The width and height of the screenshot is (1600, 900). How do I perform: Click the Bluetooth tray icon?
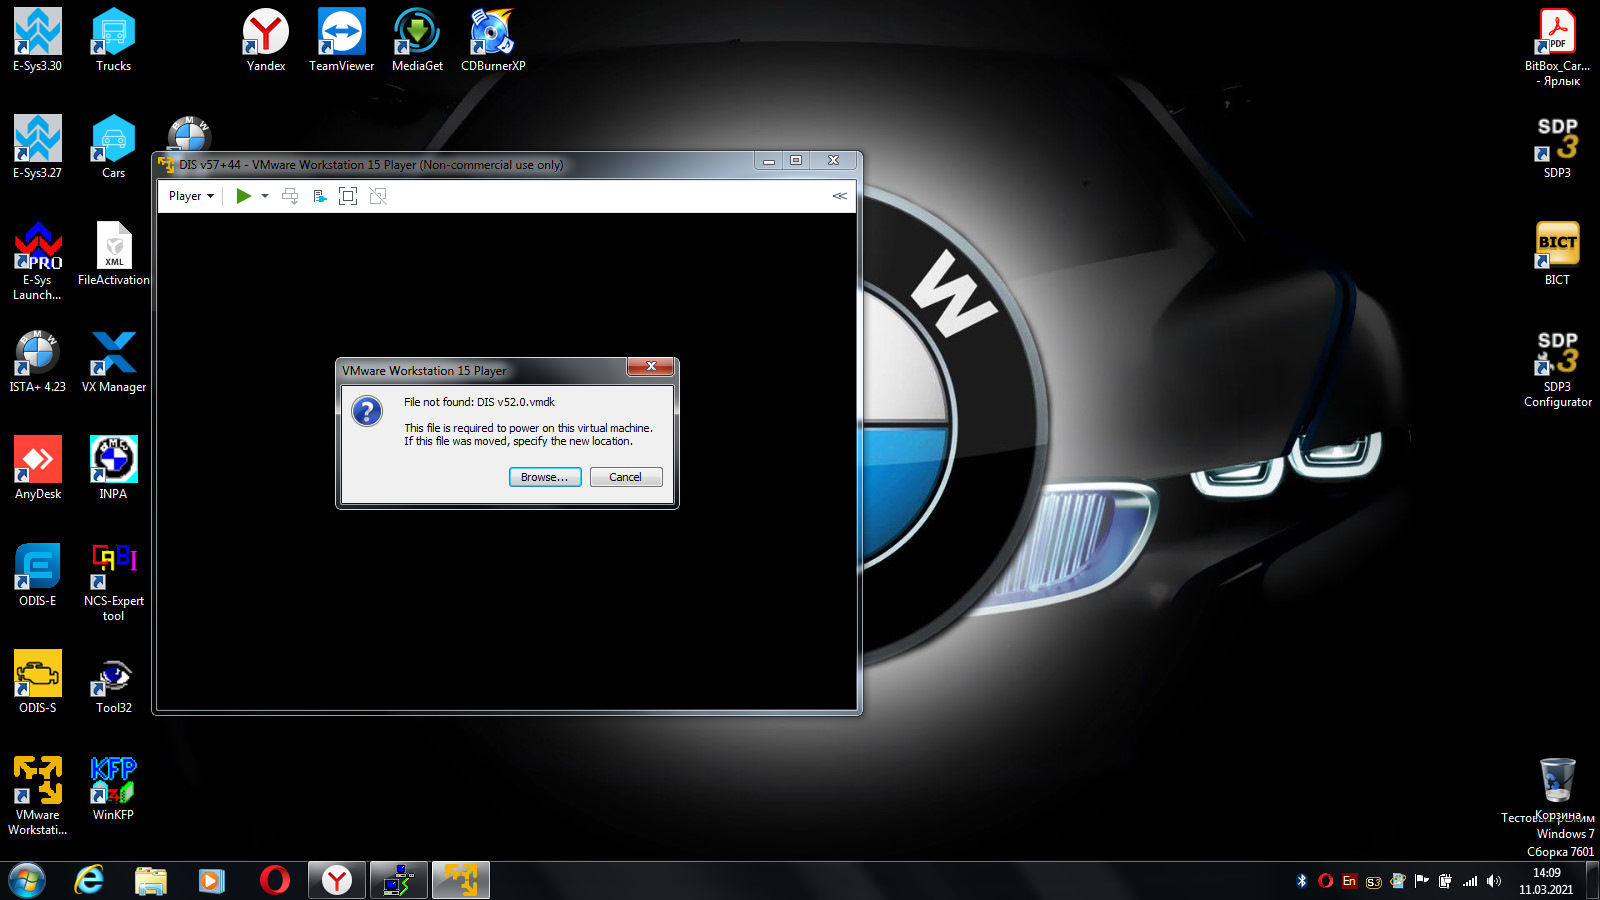click(x=1302, y=881)
